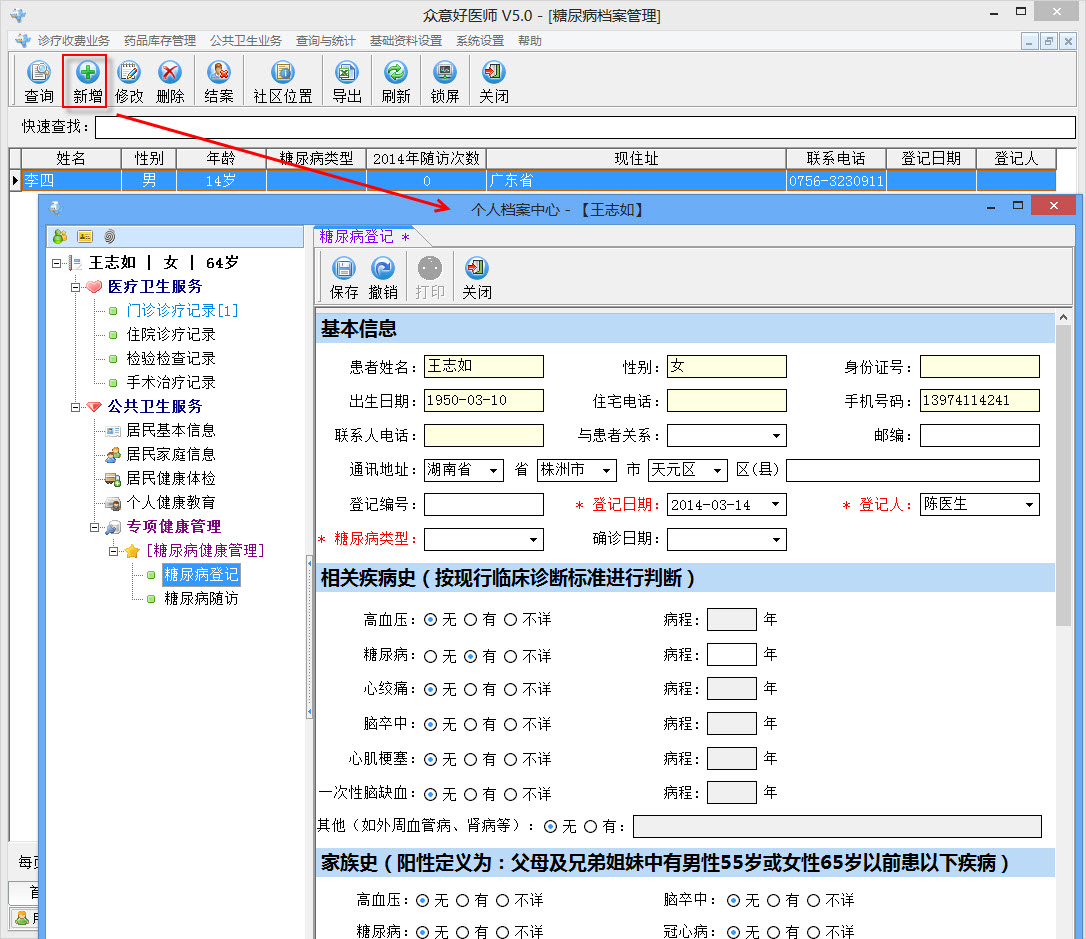Open the 社区位置 community location tool
Viewport: 1086px width, 939px height.
283,81
